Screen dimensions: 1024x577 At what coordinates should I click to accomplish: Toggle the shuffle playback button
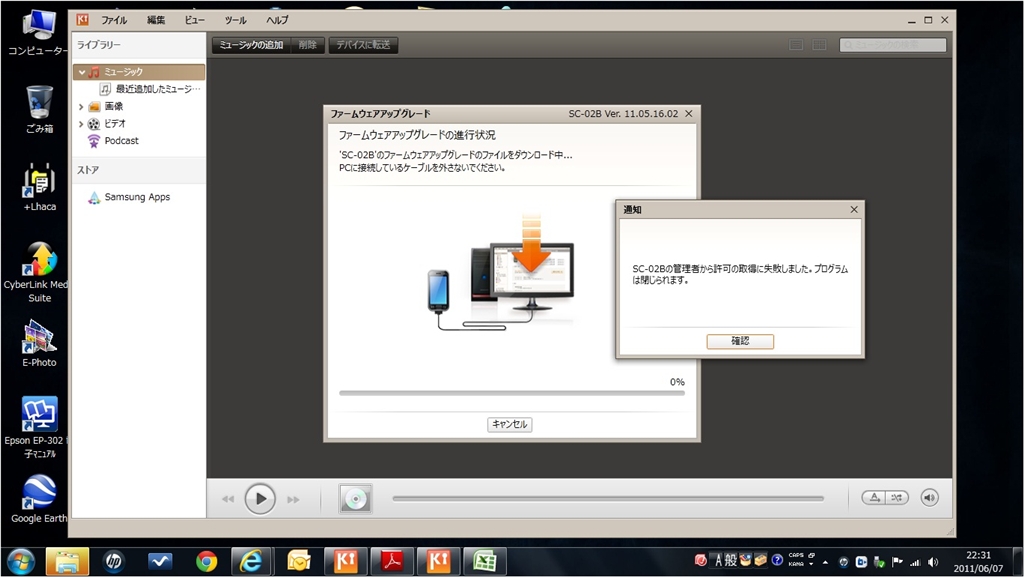pyautogui.click(x=898, y=497)
